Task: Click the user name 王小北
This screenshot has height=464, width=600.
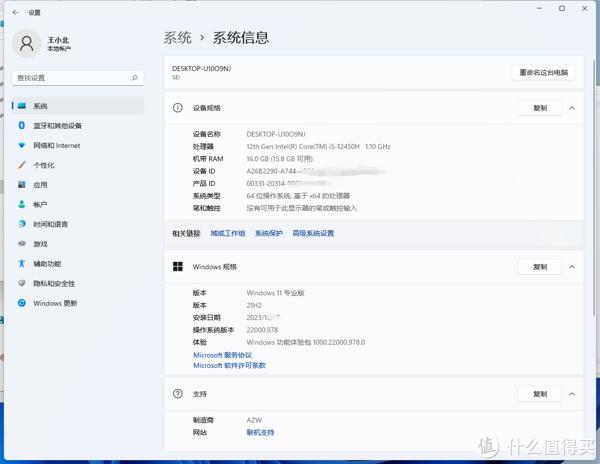Action: pos(58,40)
